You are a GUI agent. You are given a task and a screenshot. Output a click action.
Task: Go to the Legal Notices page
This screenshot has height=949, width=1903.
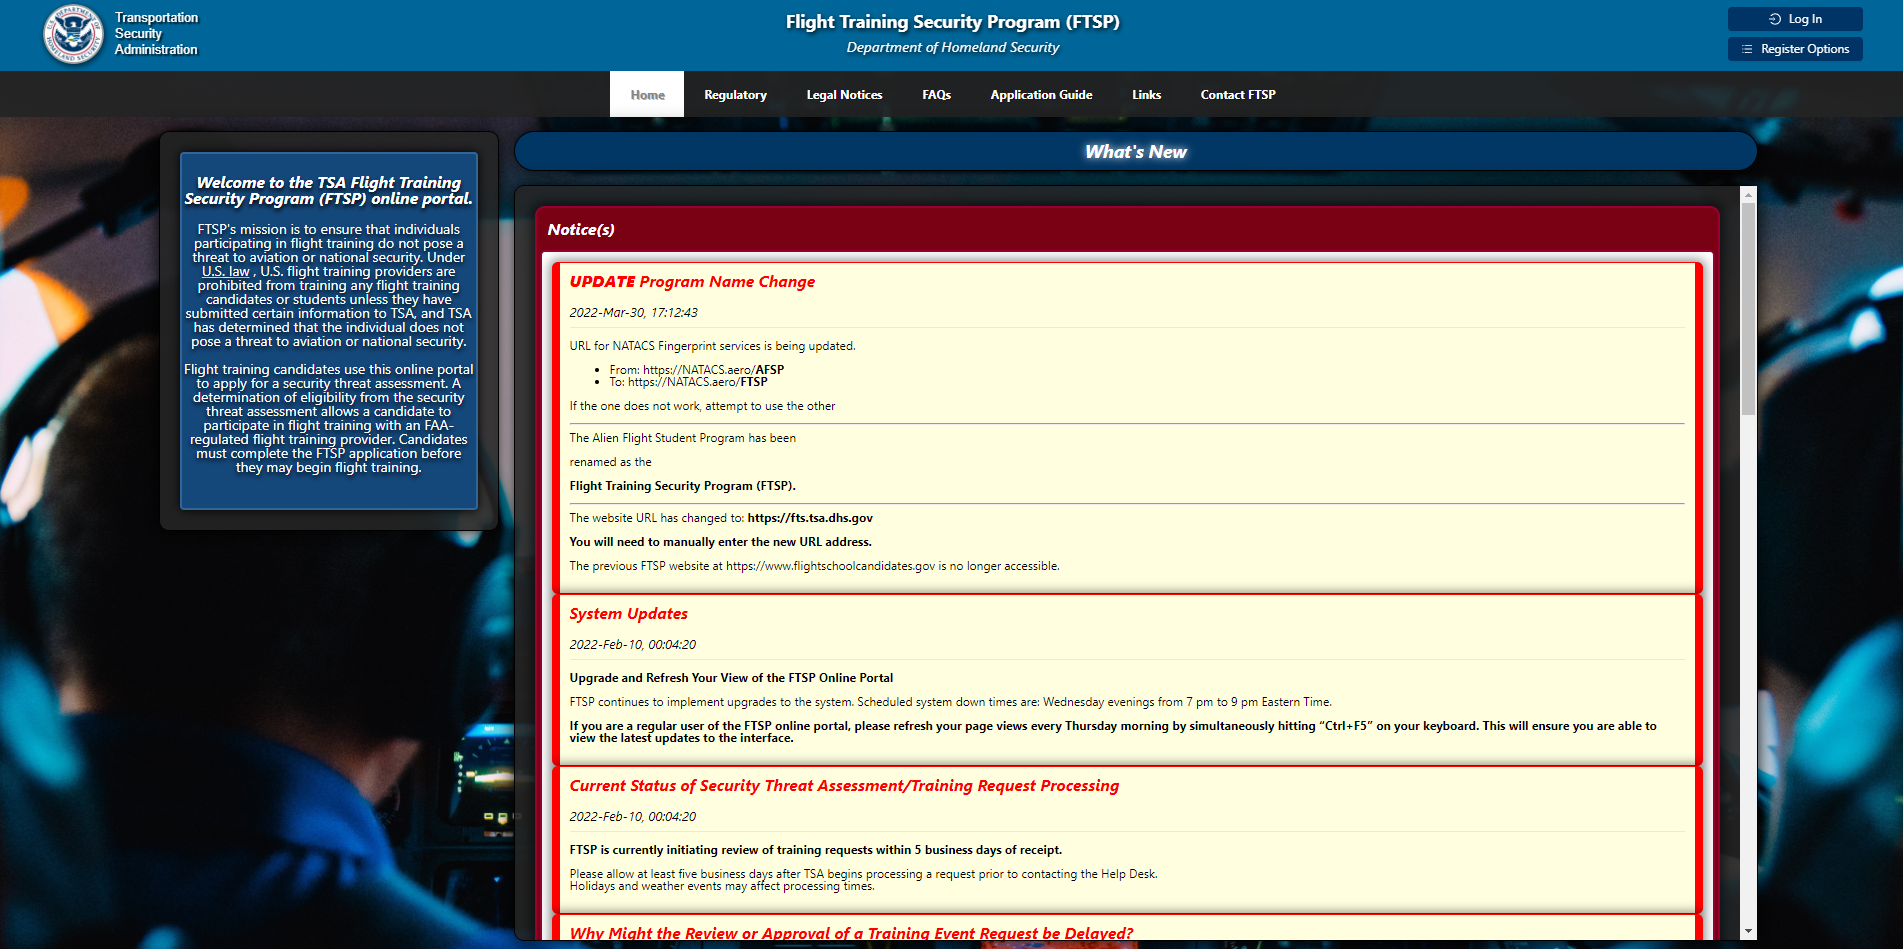[844, 95]
